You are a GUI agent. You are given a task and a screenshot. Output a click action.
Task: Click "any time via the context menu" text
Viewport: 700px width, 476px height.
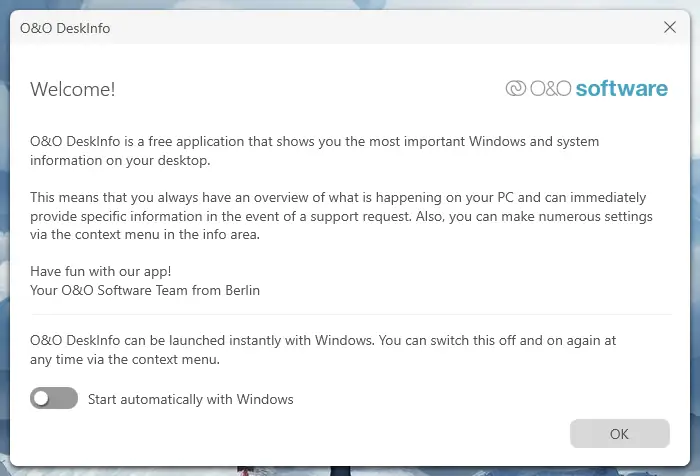pos(125,359)
